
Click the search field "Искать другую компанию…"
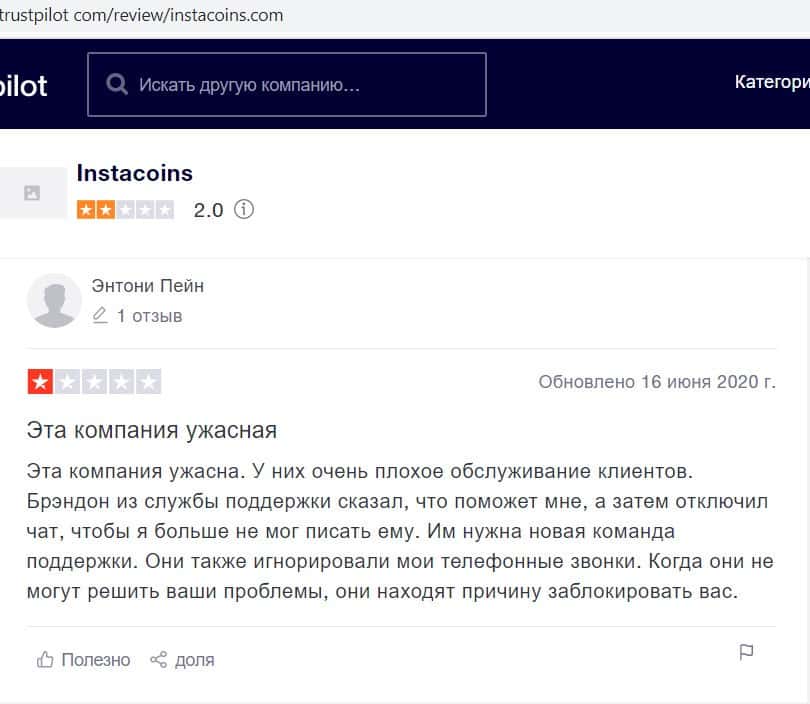[287, 84]
